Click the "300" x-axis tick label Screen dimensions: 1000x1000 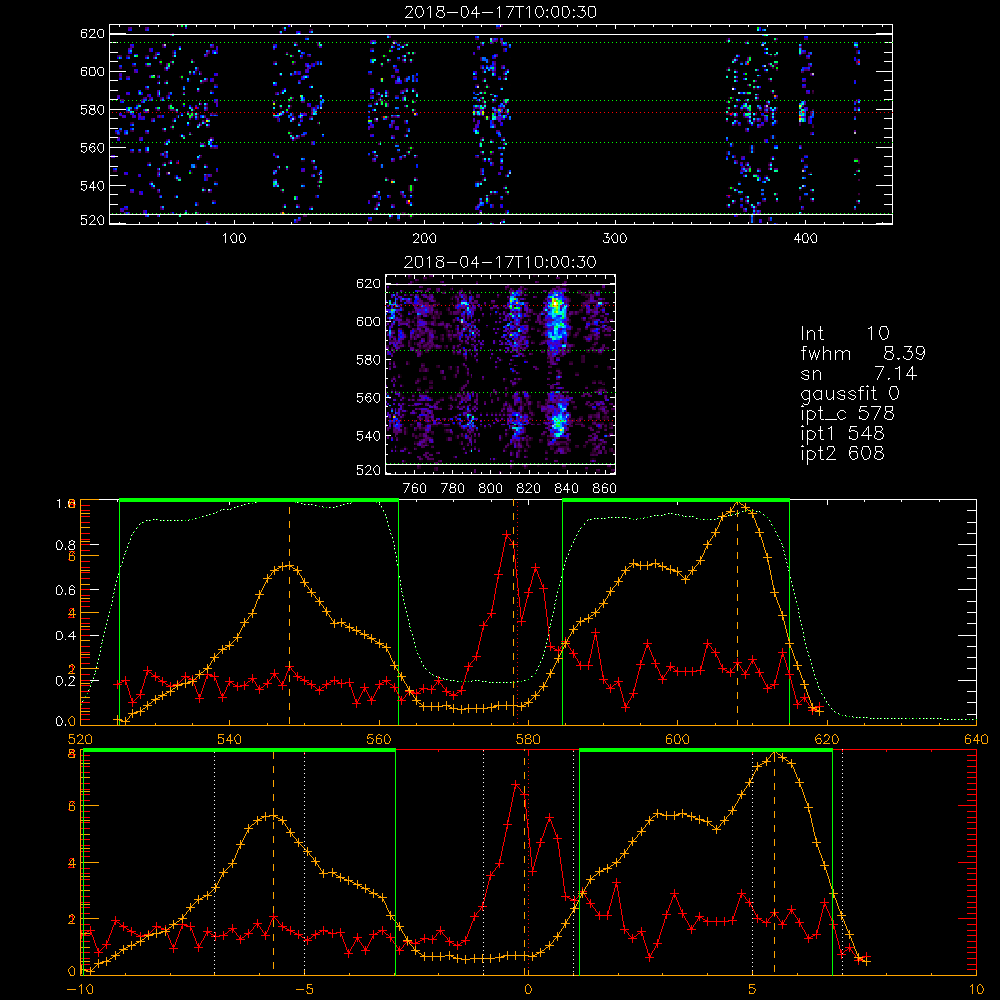tap(615, 239)
